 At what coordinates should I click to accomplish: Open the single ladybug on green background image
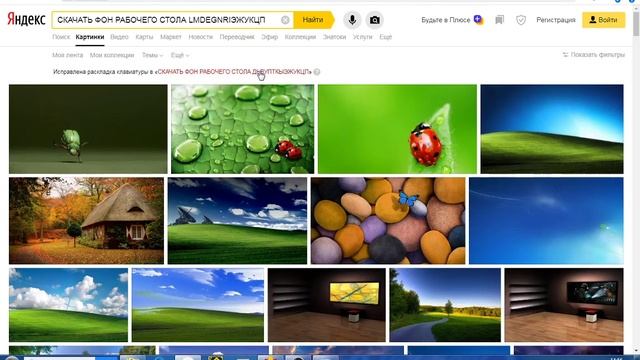tap(397, 129)
